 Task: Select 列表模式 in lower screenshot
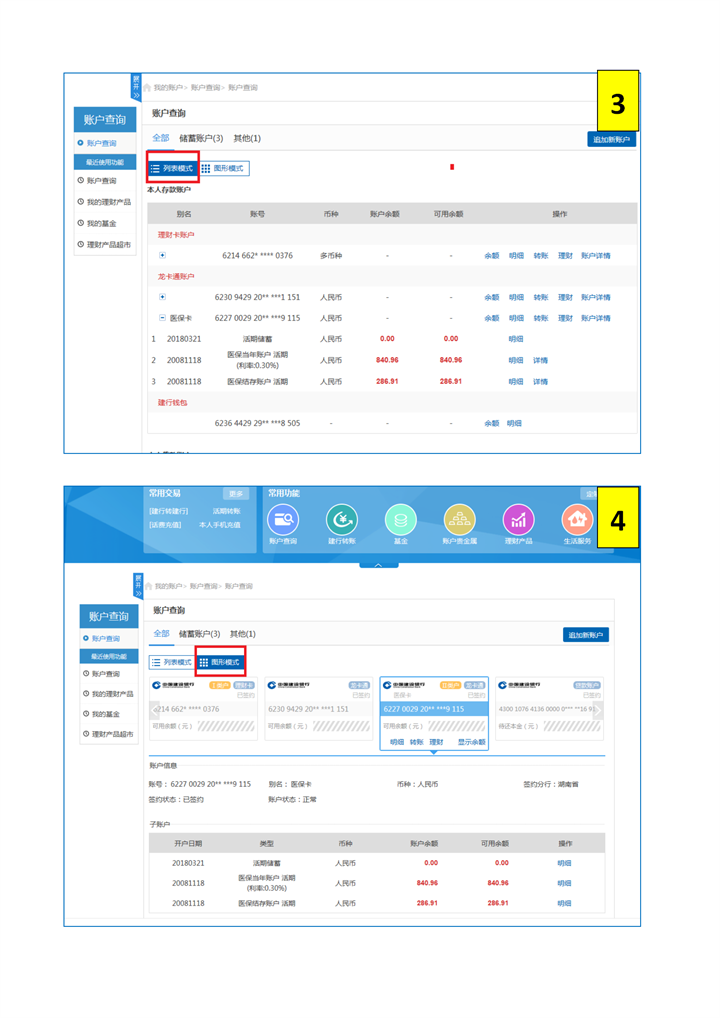172,662
